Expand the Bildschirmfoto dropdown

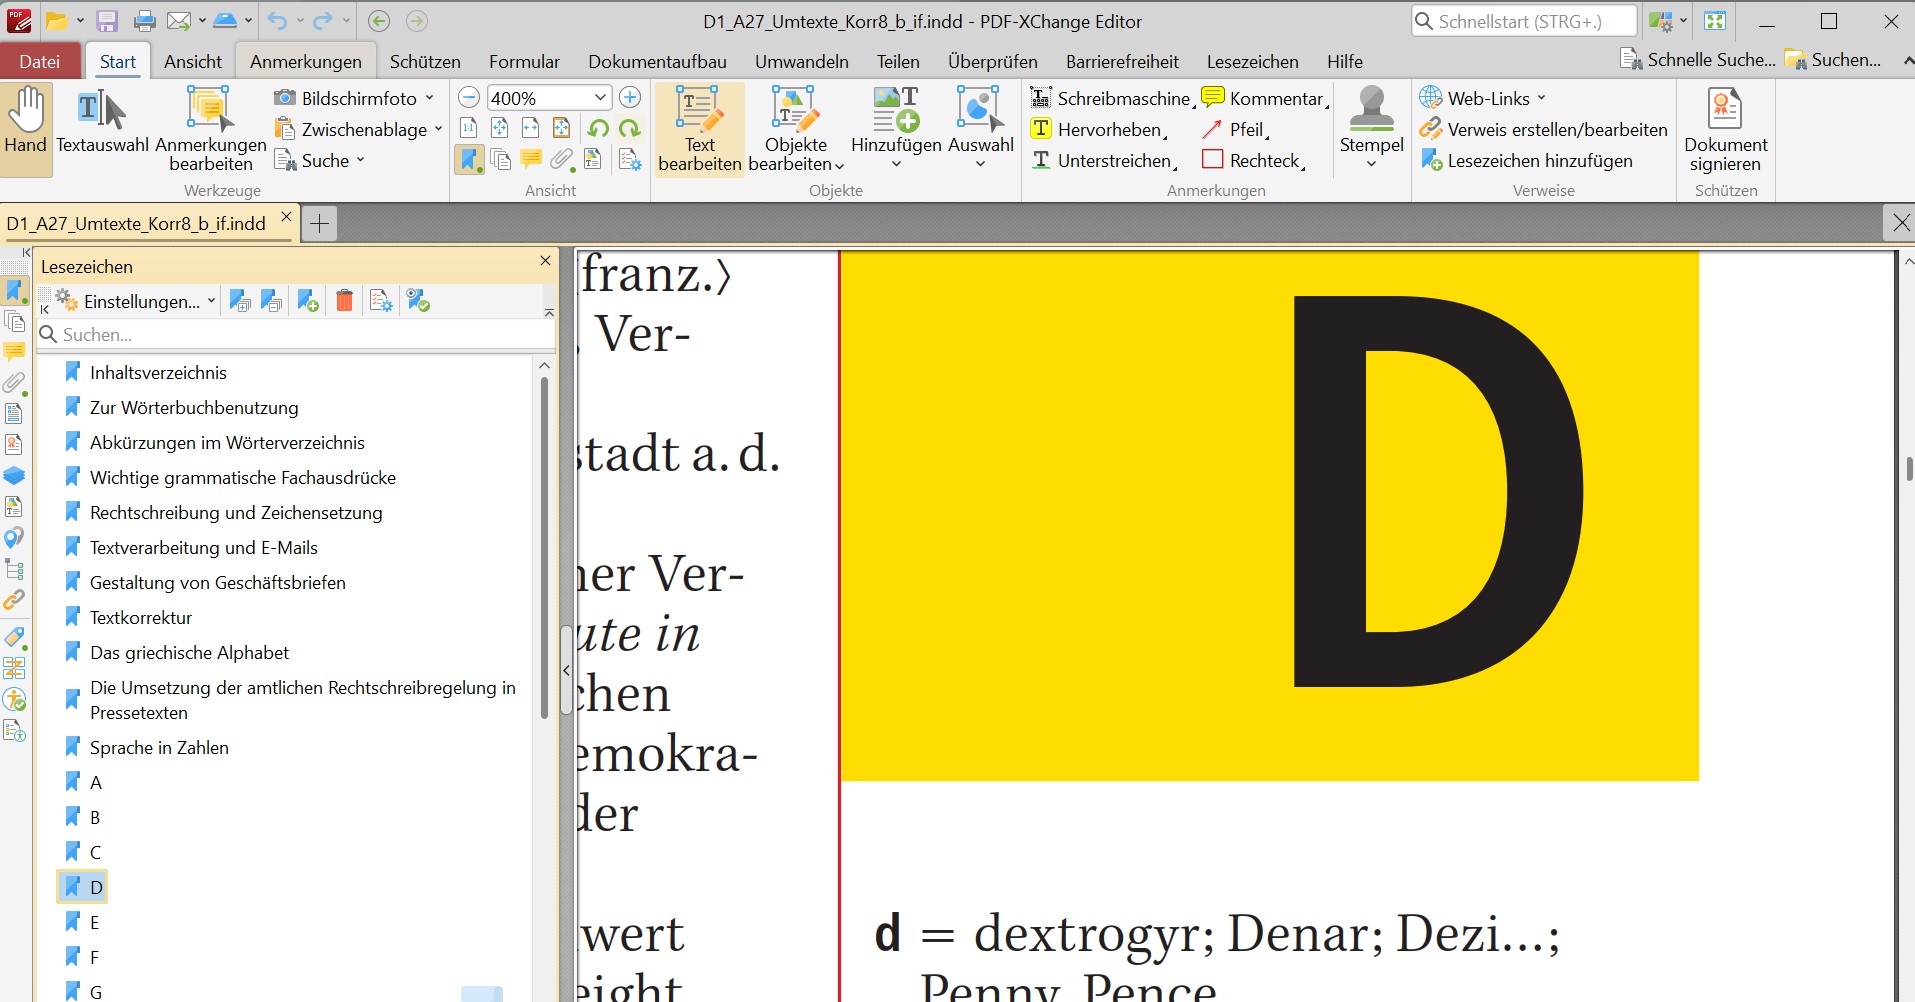tap(430, 98)
